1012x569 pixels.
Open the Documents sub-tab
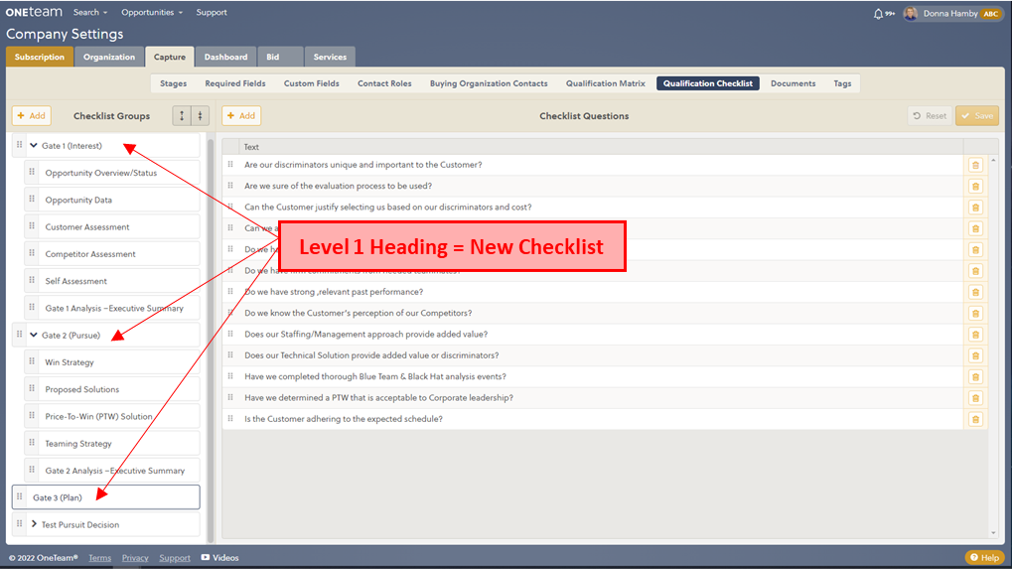793,83
